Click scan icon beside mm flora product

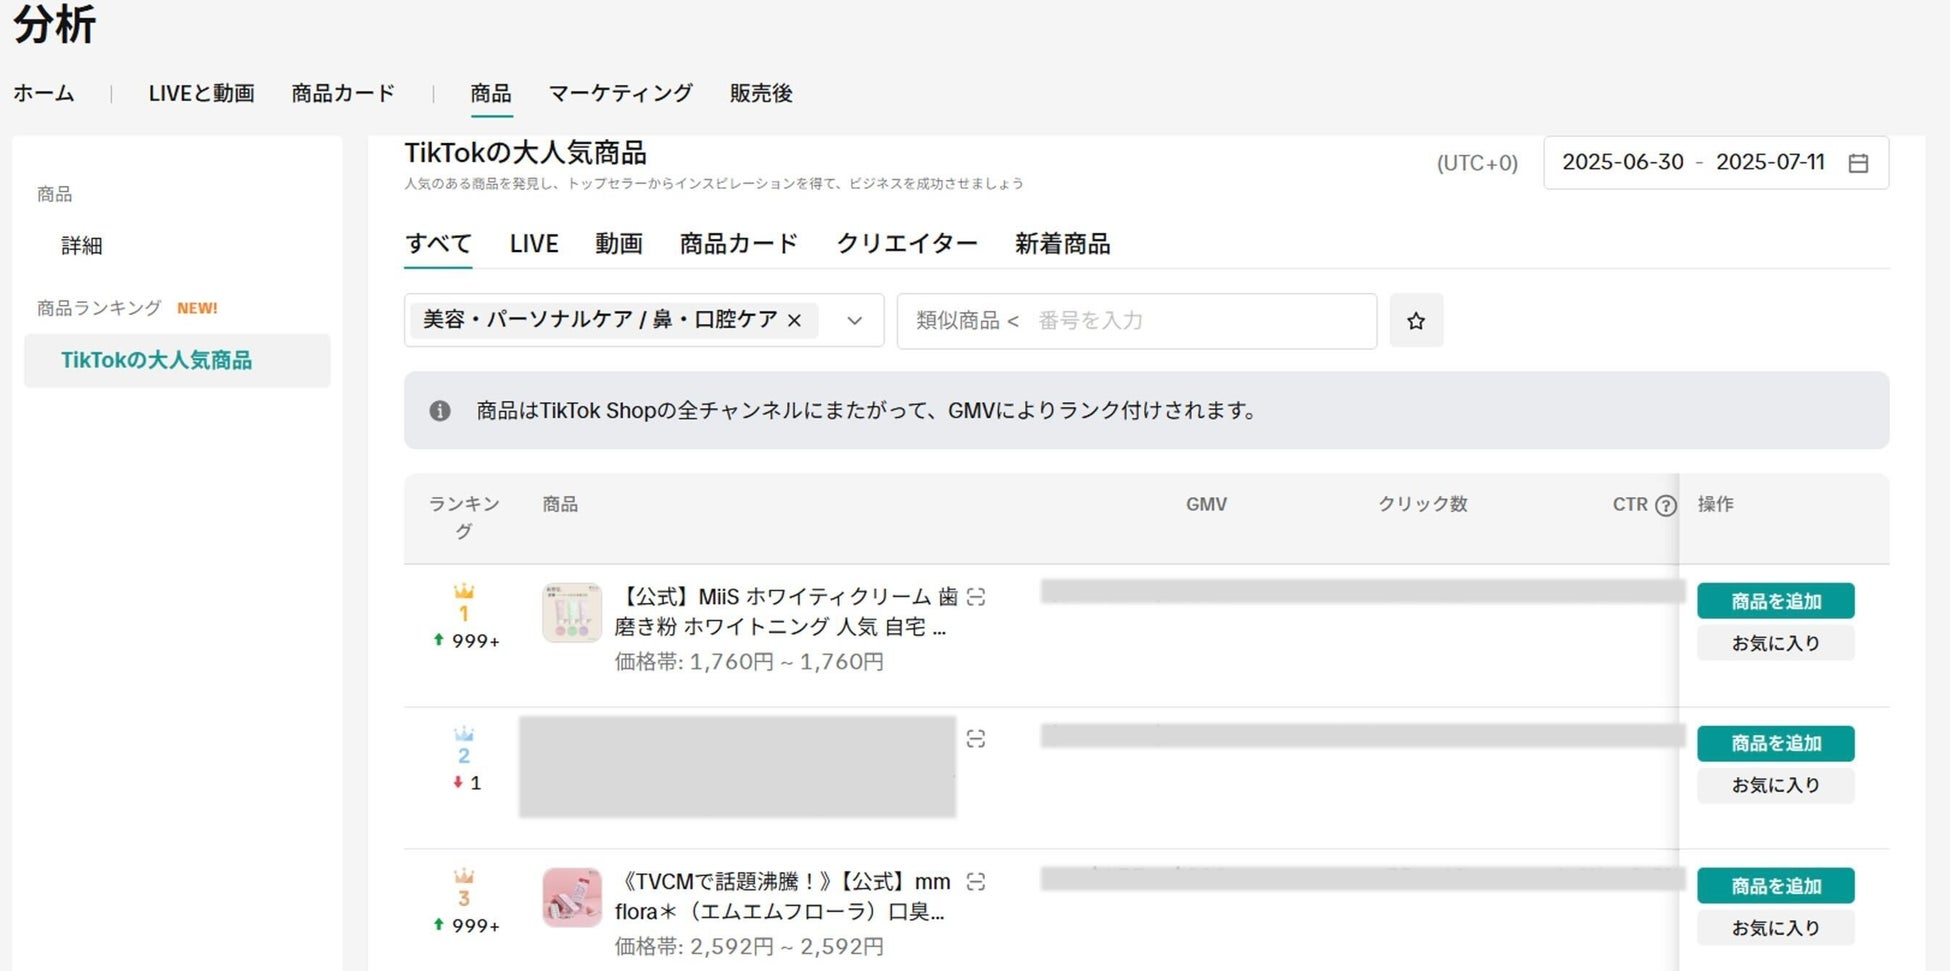point(976,882)
